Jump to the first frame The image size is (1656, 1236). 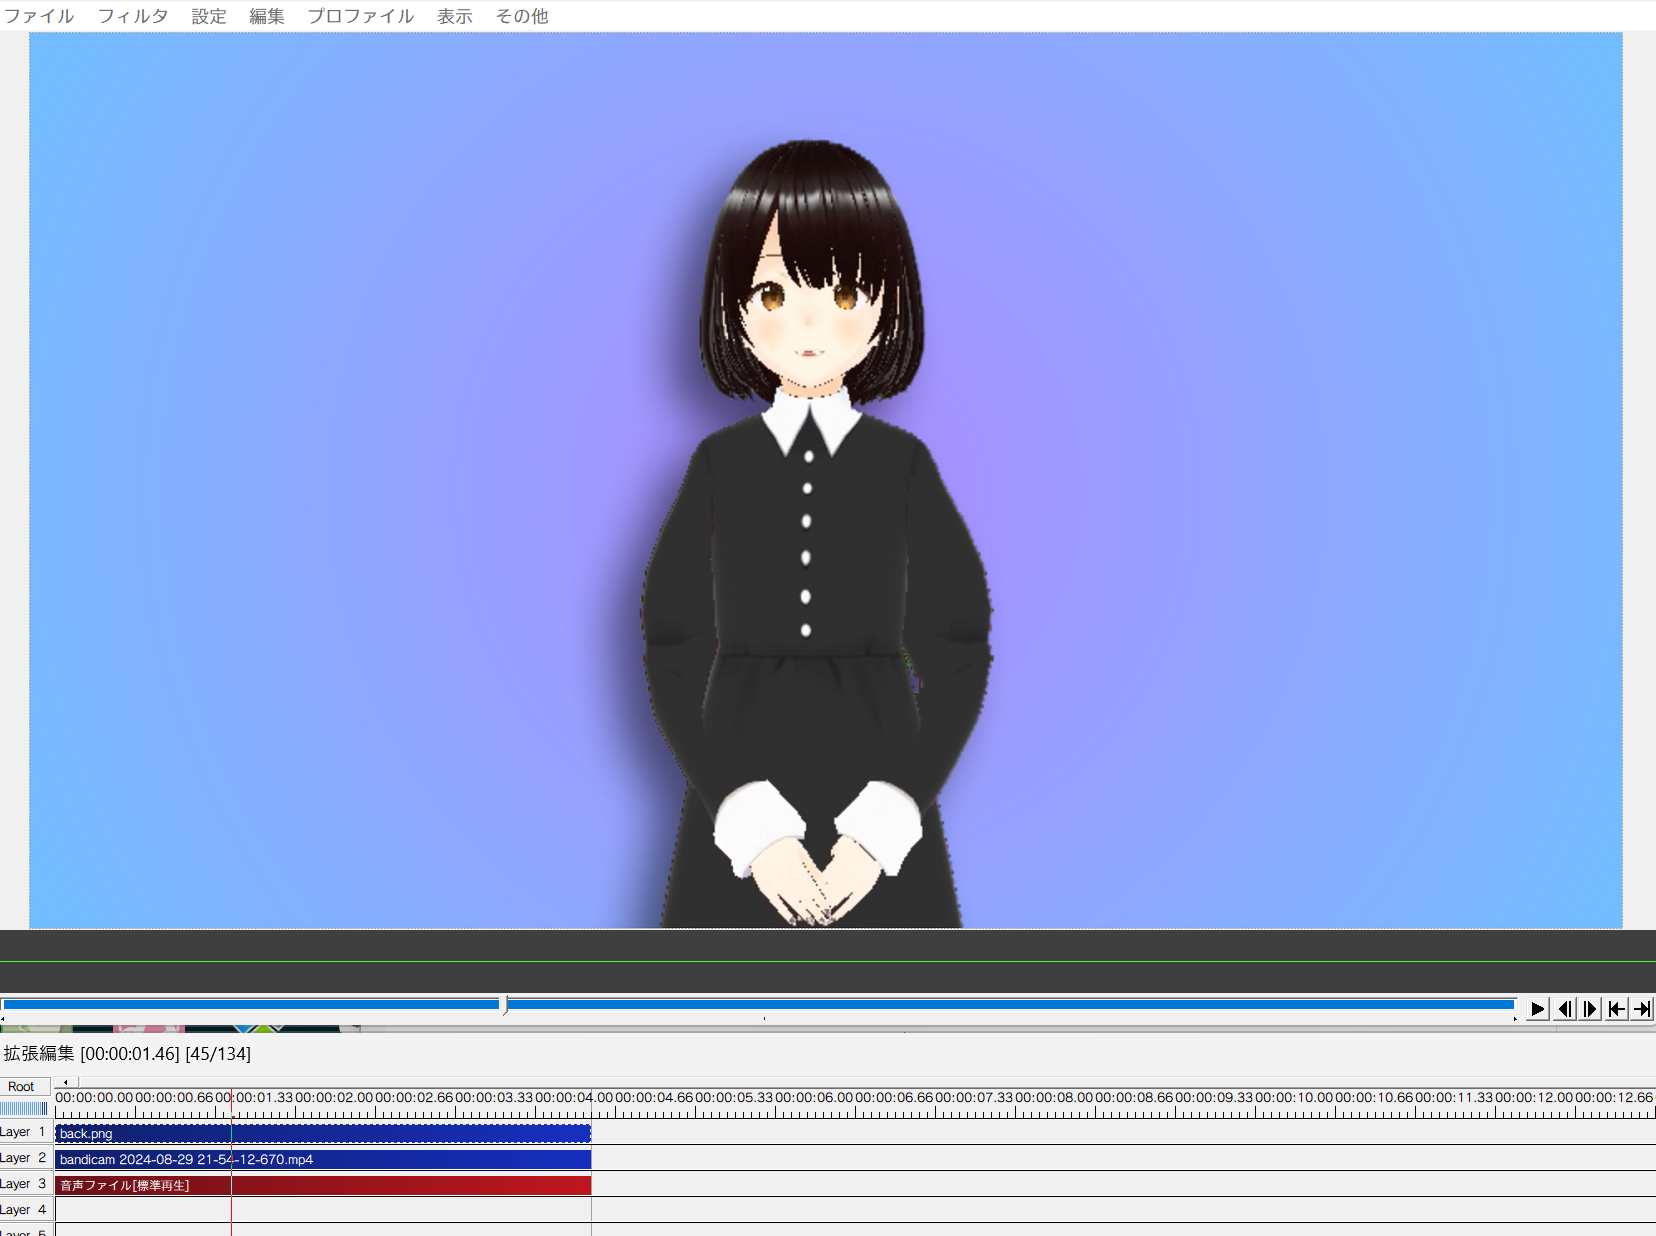pos(1616,1009)
